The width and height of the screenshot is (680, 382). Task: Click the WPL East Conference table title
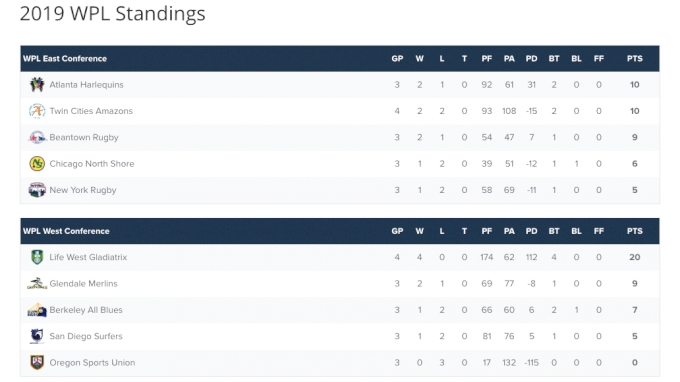(65, 59)
